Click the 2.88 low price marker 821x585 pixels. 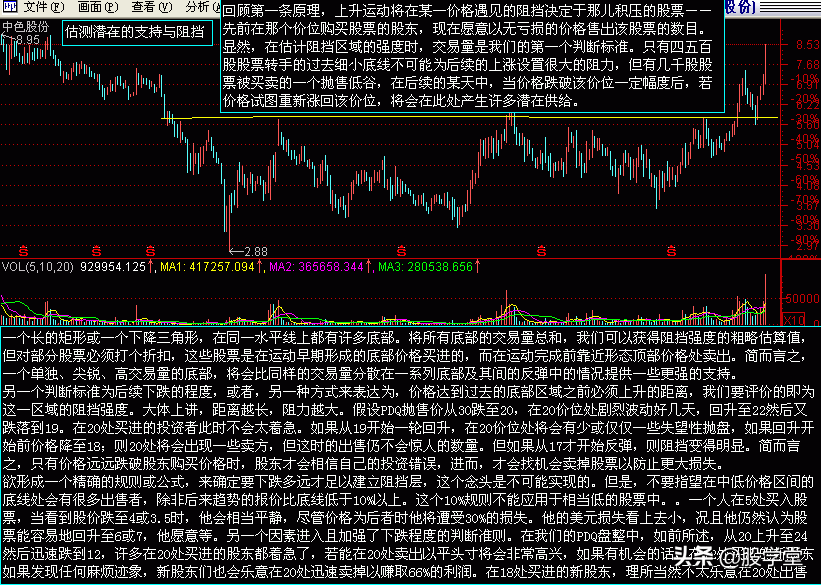255,252
